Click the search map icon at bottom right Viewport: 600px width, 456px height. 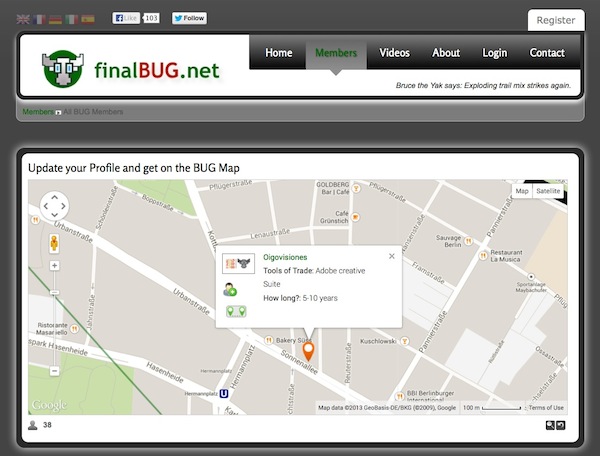(x=550, y=425)
